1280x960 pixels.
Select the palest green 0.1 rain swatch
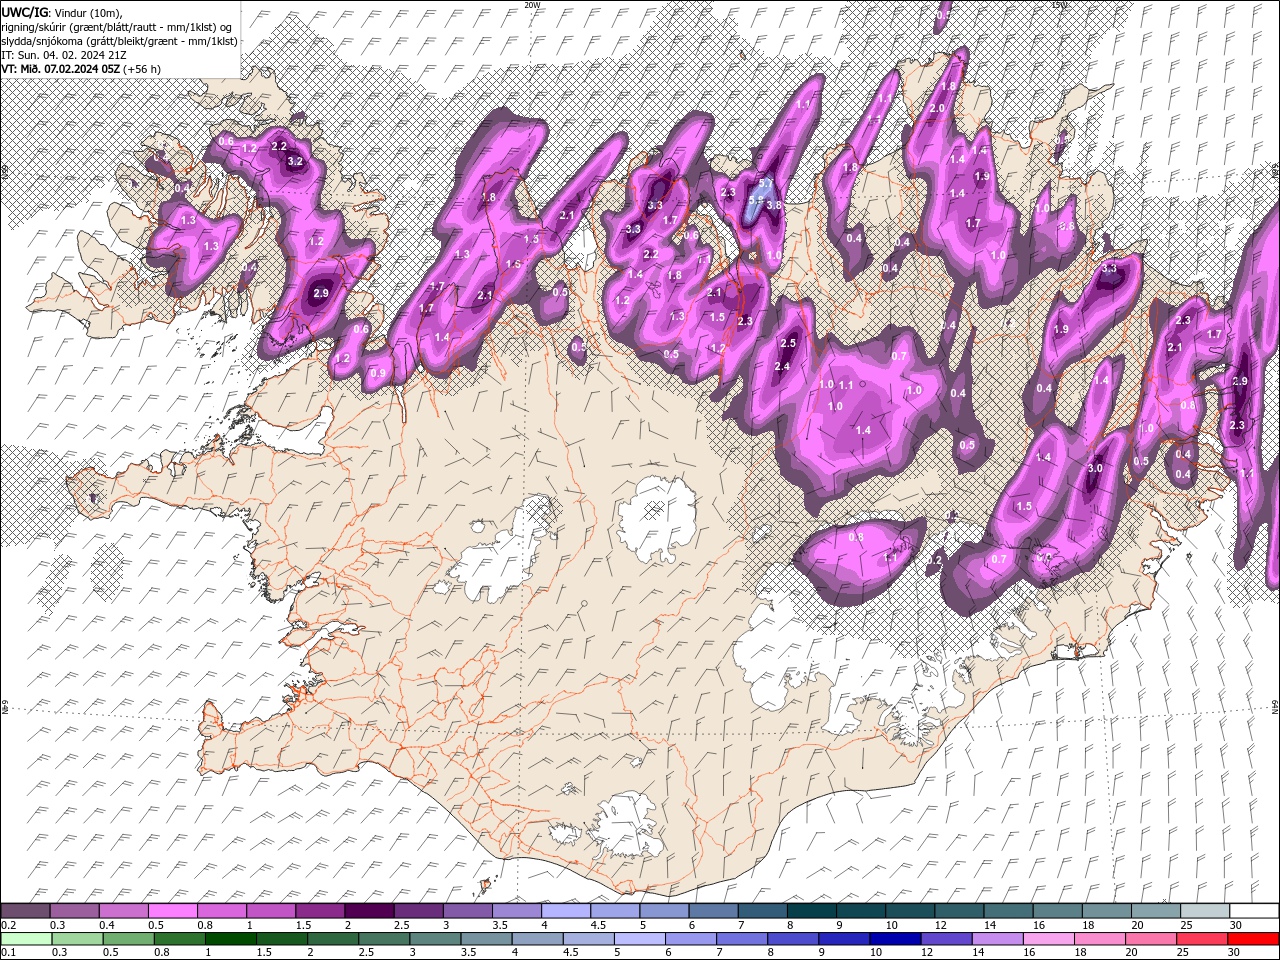26,939
